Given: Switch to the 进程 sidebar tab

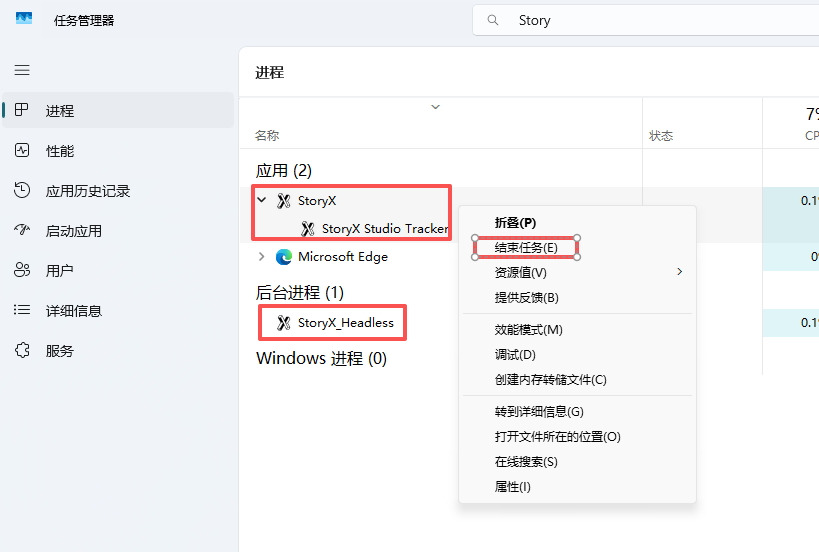Looking at the screenshot, I should [x=118, y=110].
